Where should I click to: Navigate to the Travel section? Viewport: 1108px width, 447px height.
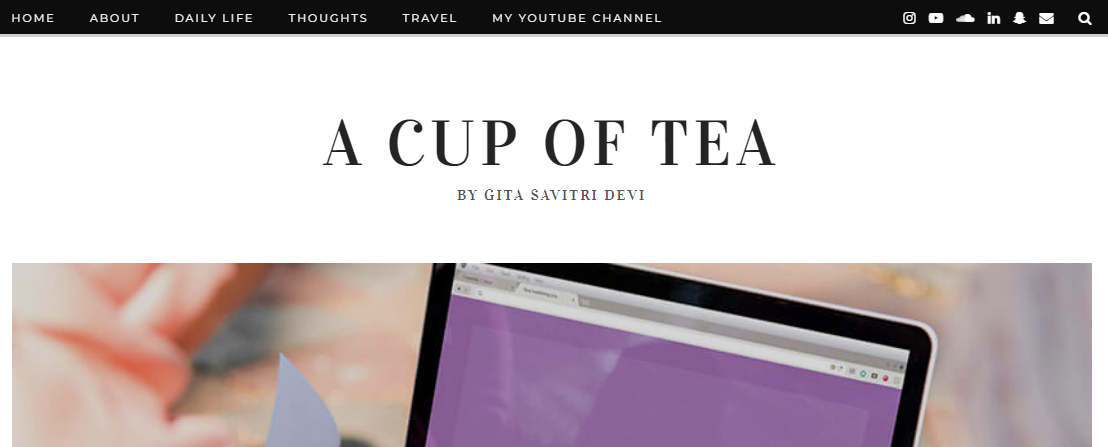[x=430, y=18]
